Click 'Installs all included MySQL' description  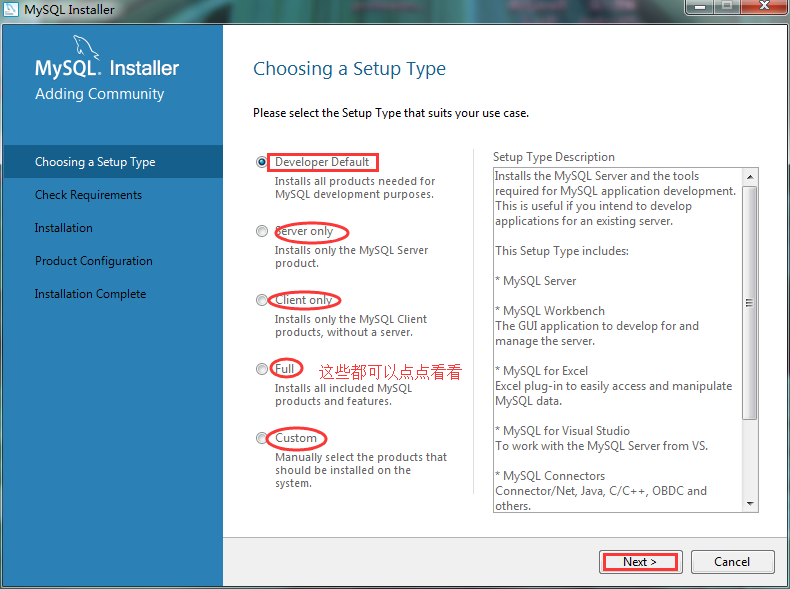tap(343, 388)
